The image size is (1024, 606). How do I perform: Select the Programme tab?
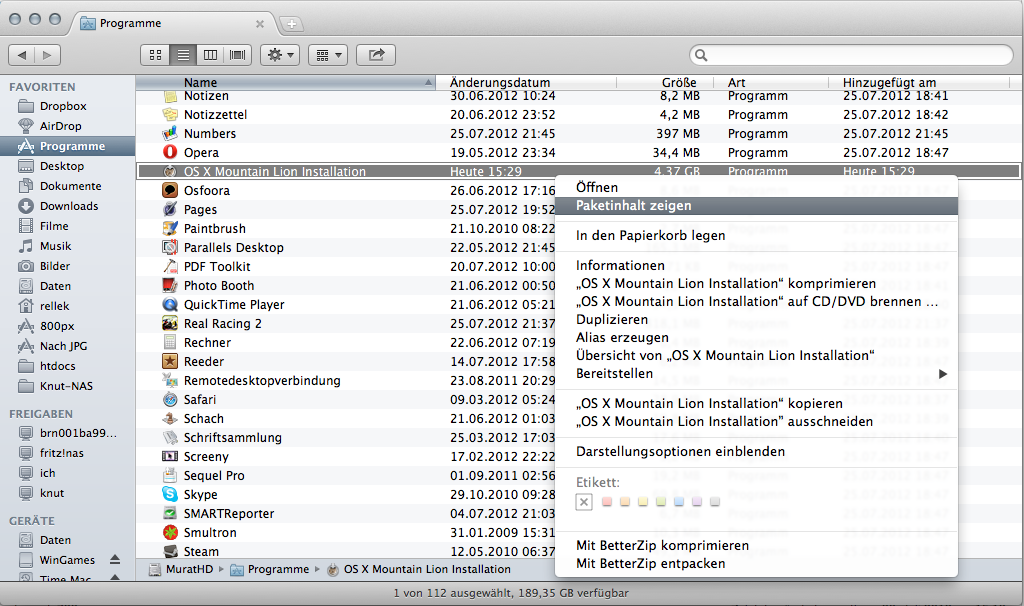pyautogui.click(x=172, y=24)
